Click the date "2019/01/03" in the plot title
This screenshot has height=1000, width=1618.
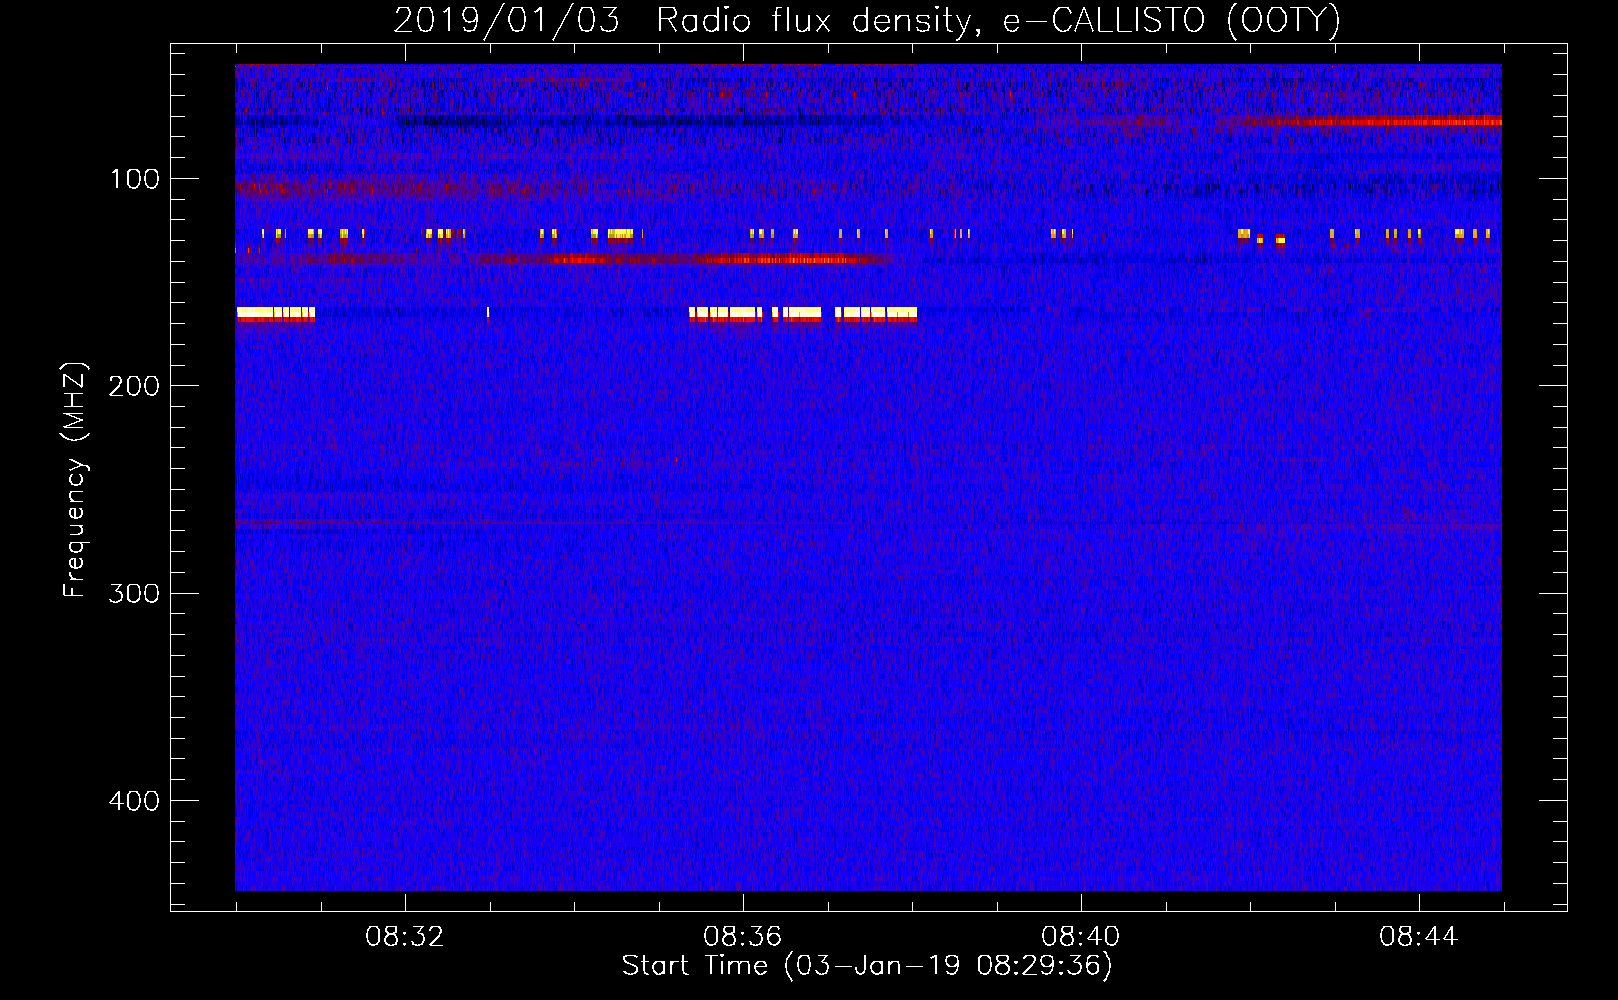[x=506, y=21]
